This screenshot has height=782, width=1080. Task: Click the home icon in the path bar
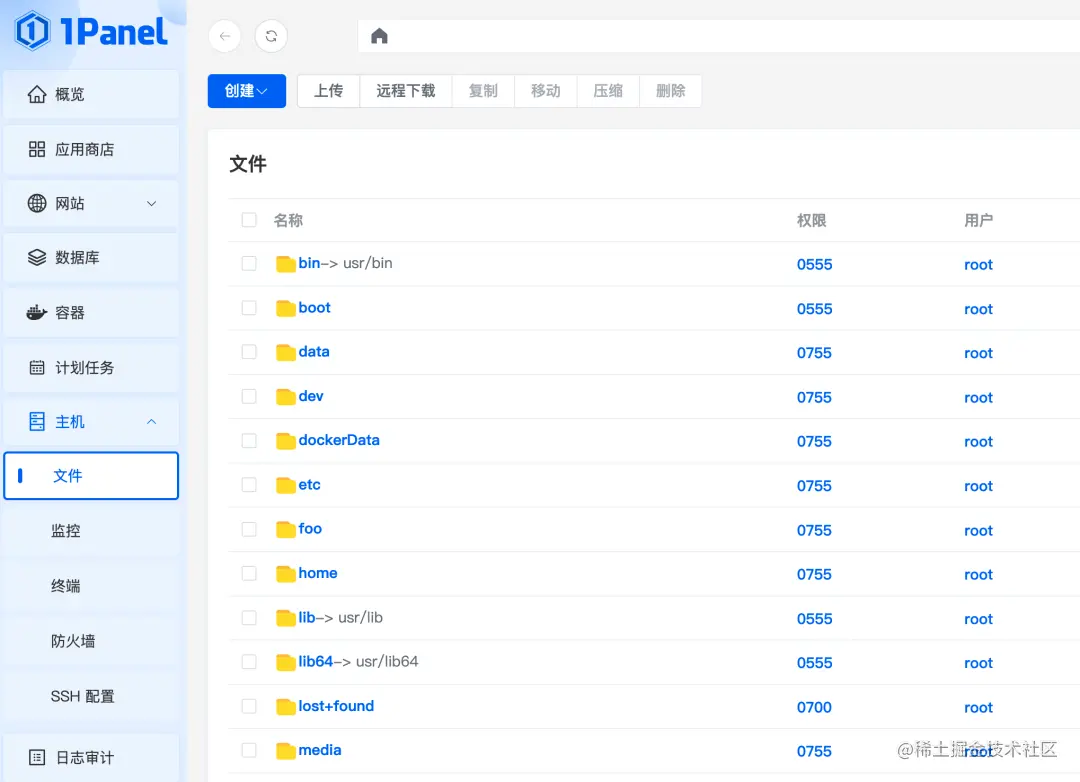click(379, 36)
